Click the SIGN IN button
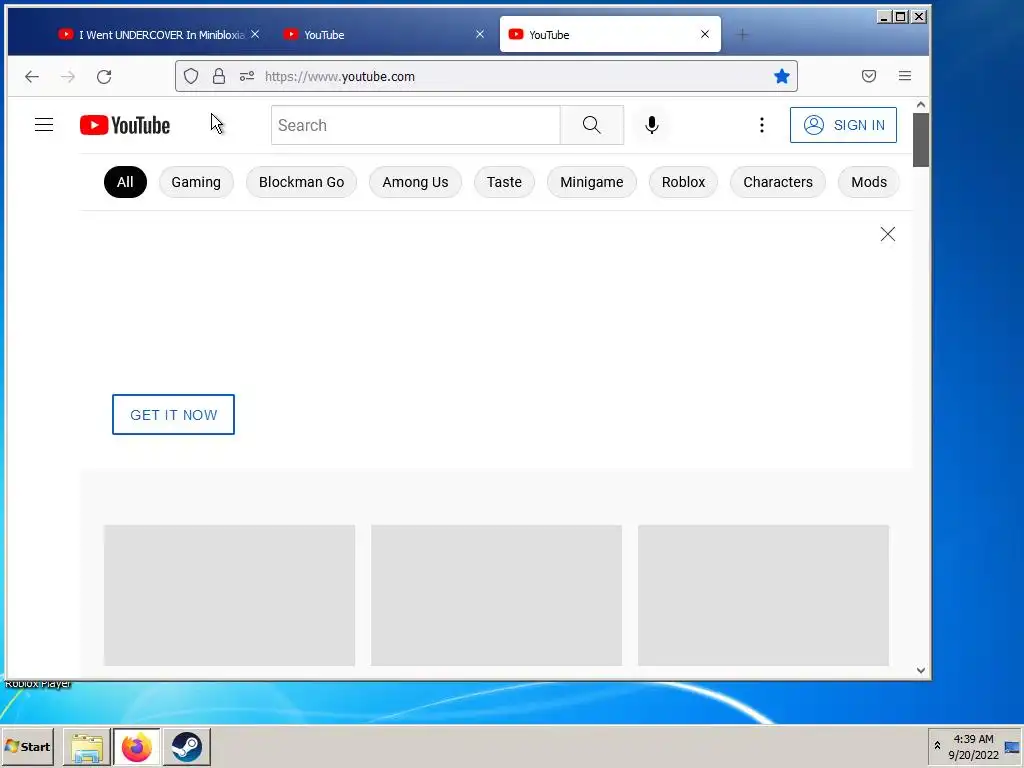Image resolution: width=1024 pixels, height=768 pixels. pyautogui.click(x=843, y=125)
